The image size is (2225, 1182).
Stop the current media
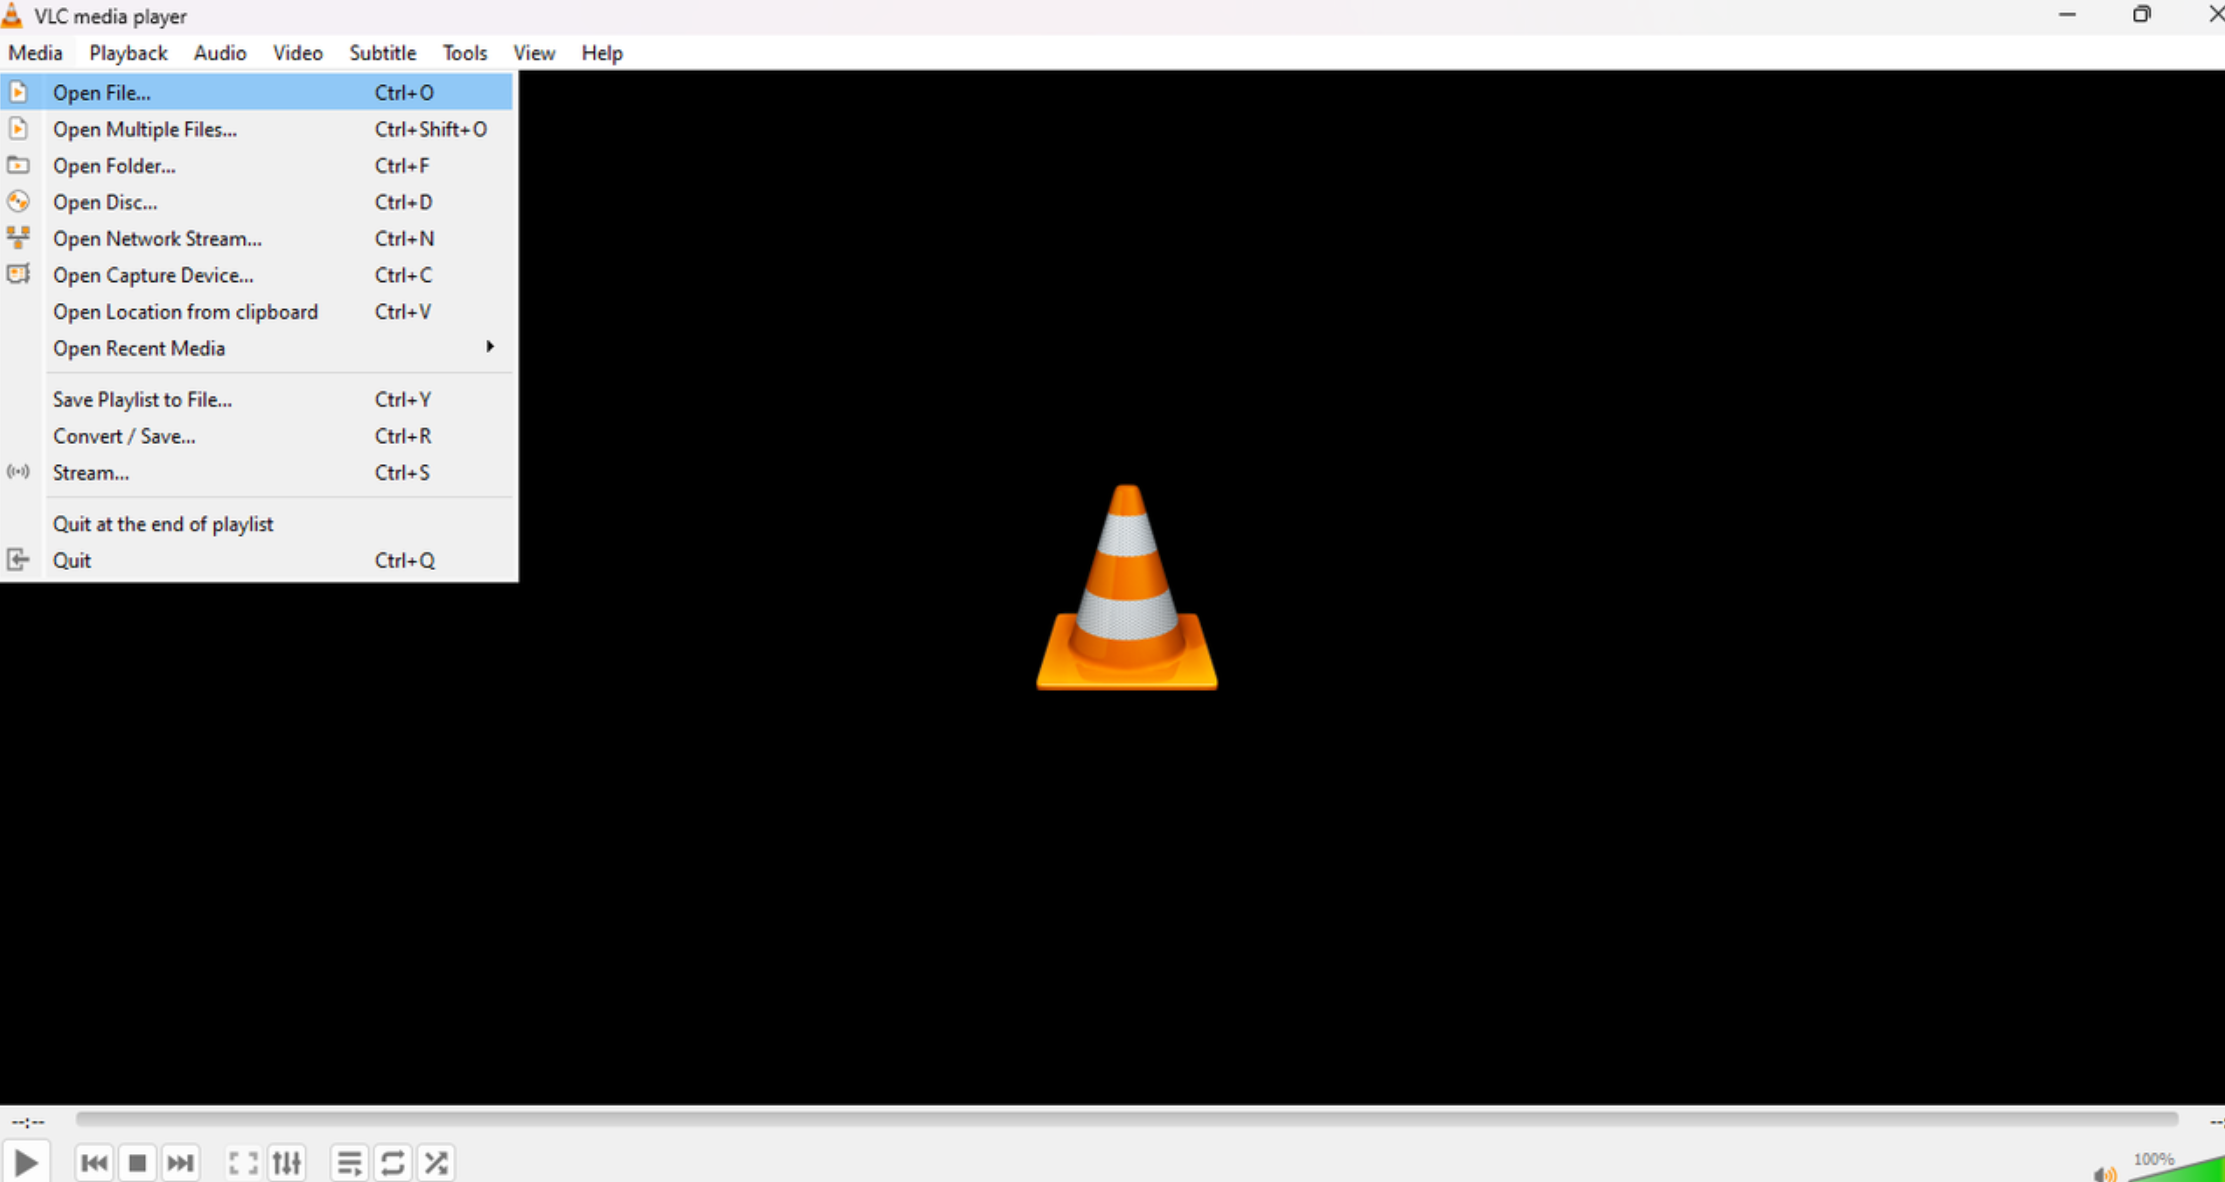(138, 1162)
